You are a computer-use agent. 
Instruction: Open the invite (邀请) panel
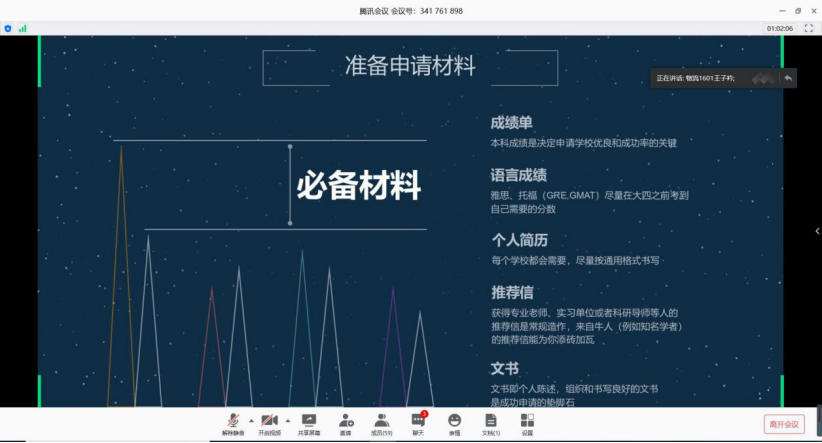[345, 423]
